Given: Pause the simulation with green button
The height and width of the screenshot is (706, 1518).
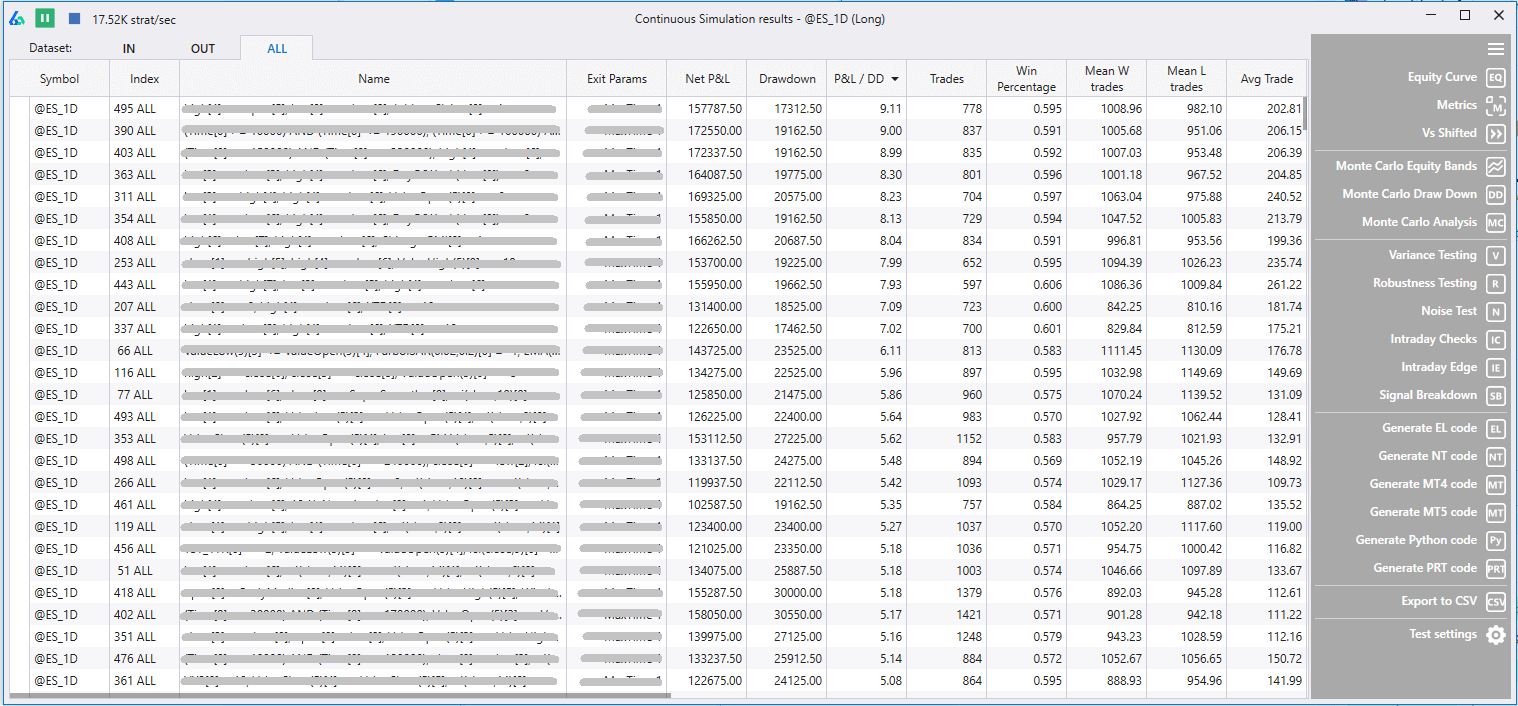Looking at the screenshot, I should point(45,18).
